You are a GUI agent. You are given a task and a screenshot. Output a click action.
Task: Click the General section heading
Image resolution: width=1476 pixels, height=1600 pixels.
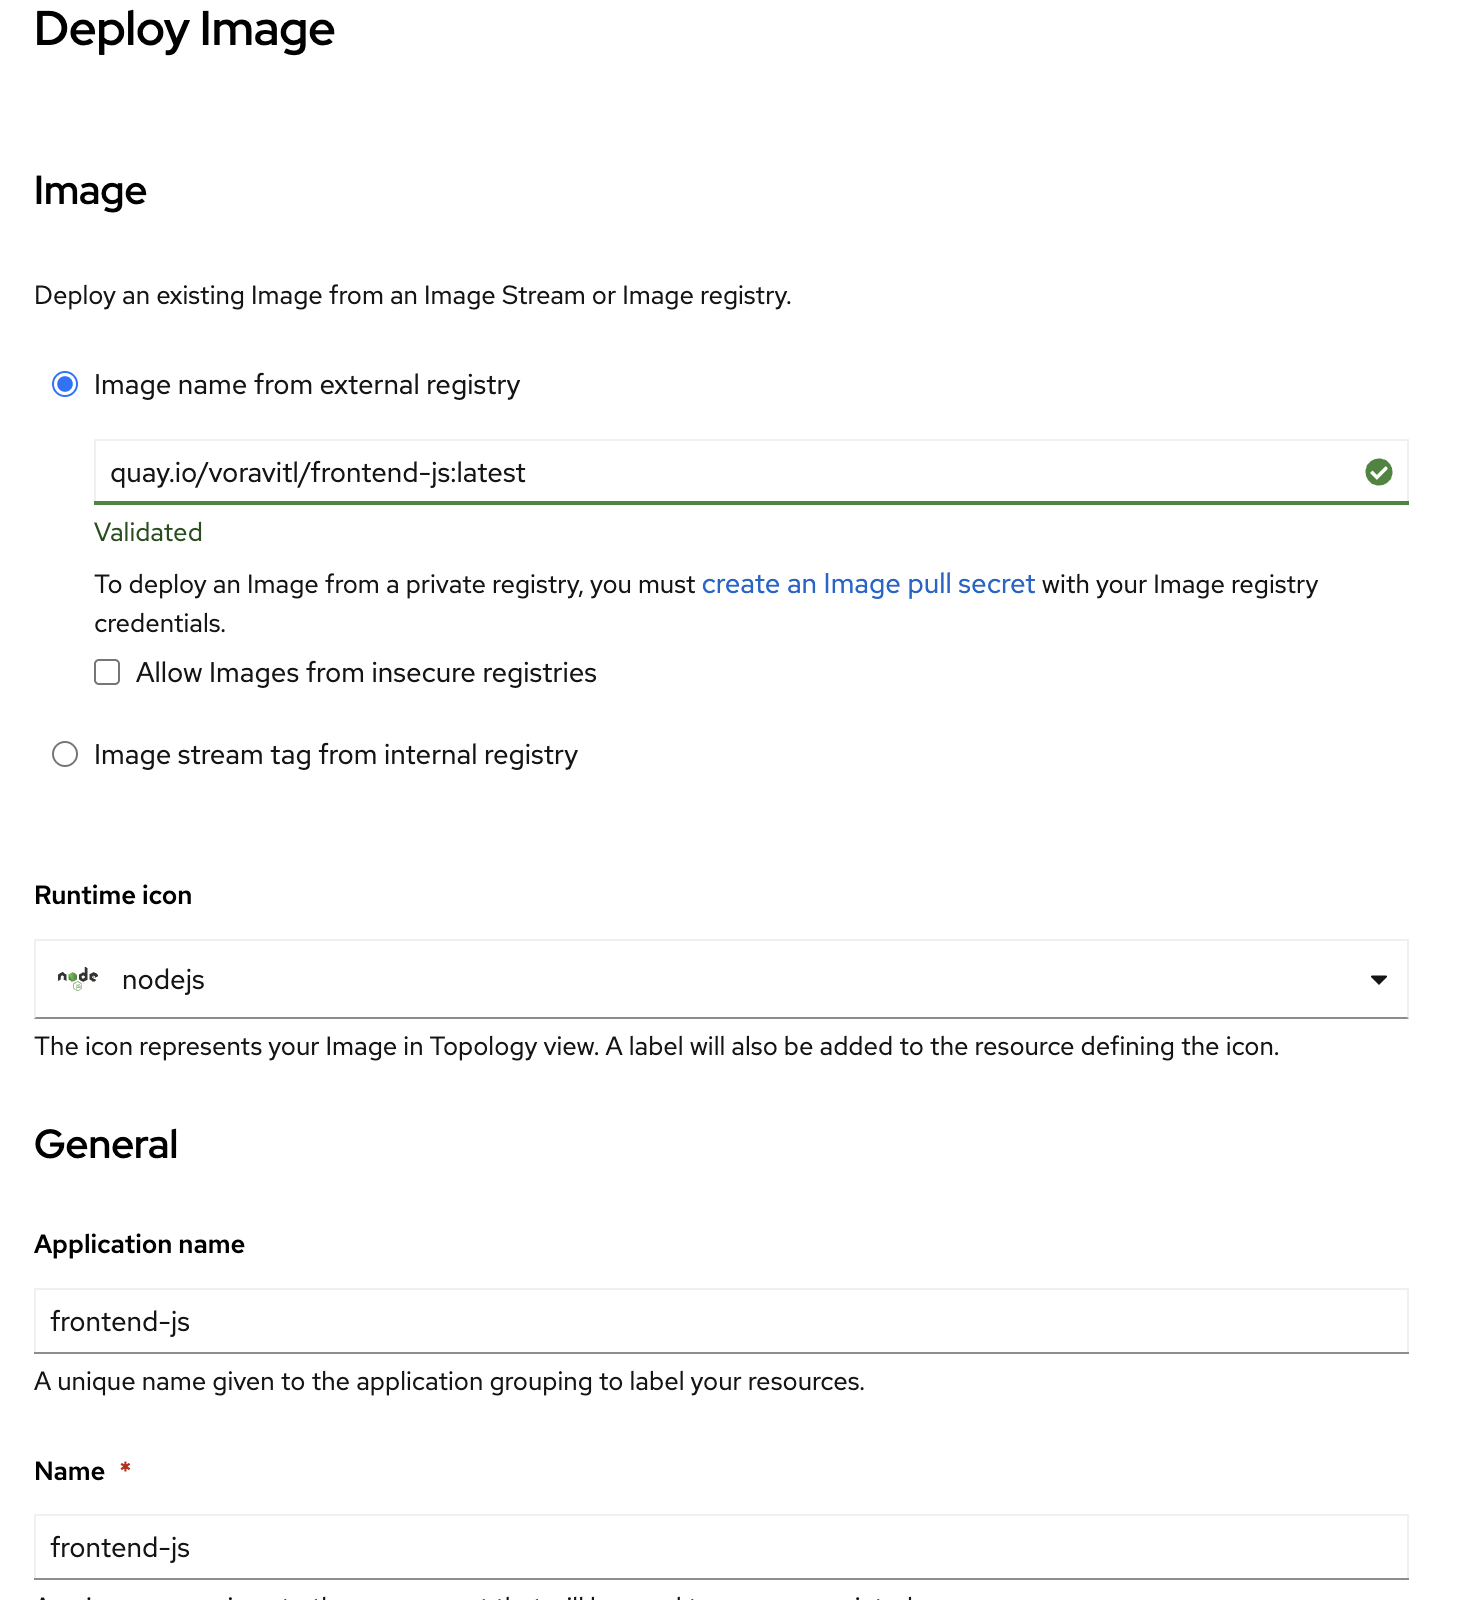click(106, 1144)
